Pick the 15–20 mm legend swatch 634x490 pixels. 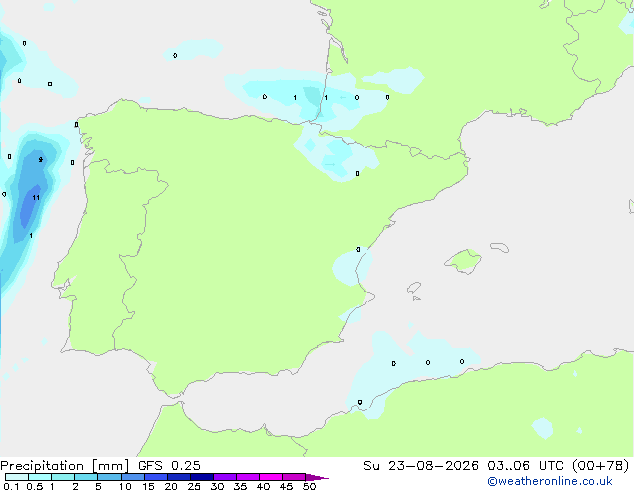click(156, 477)
